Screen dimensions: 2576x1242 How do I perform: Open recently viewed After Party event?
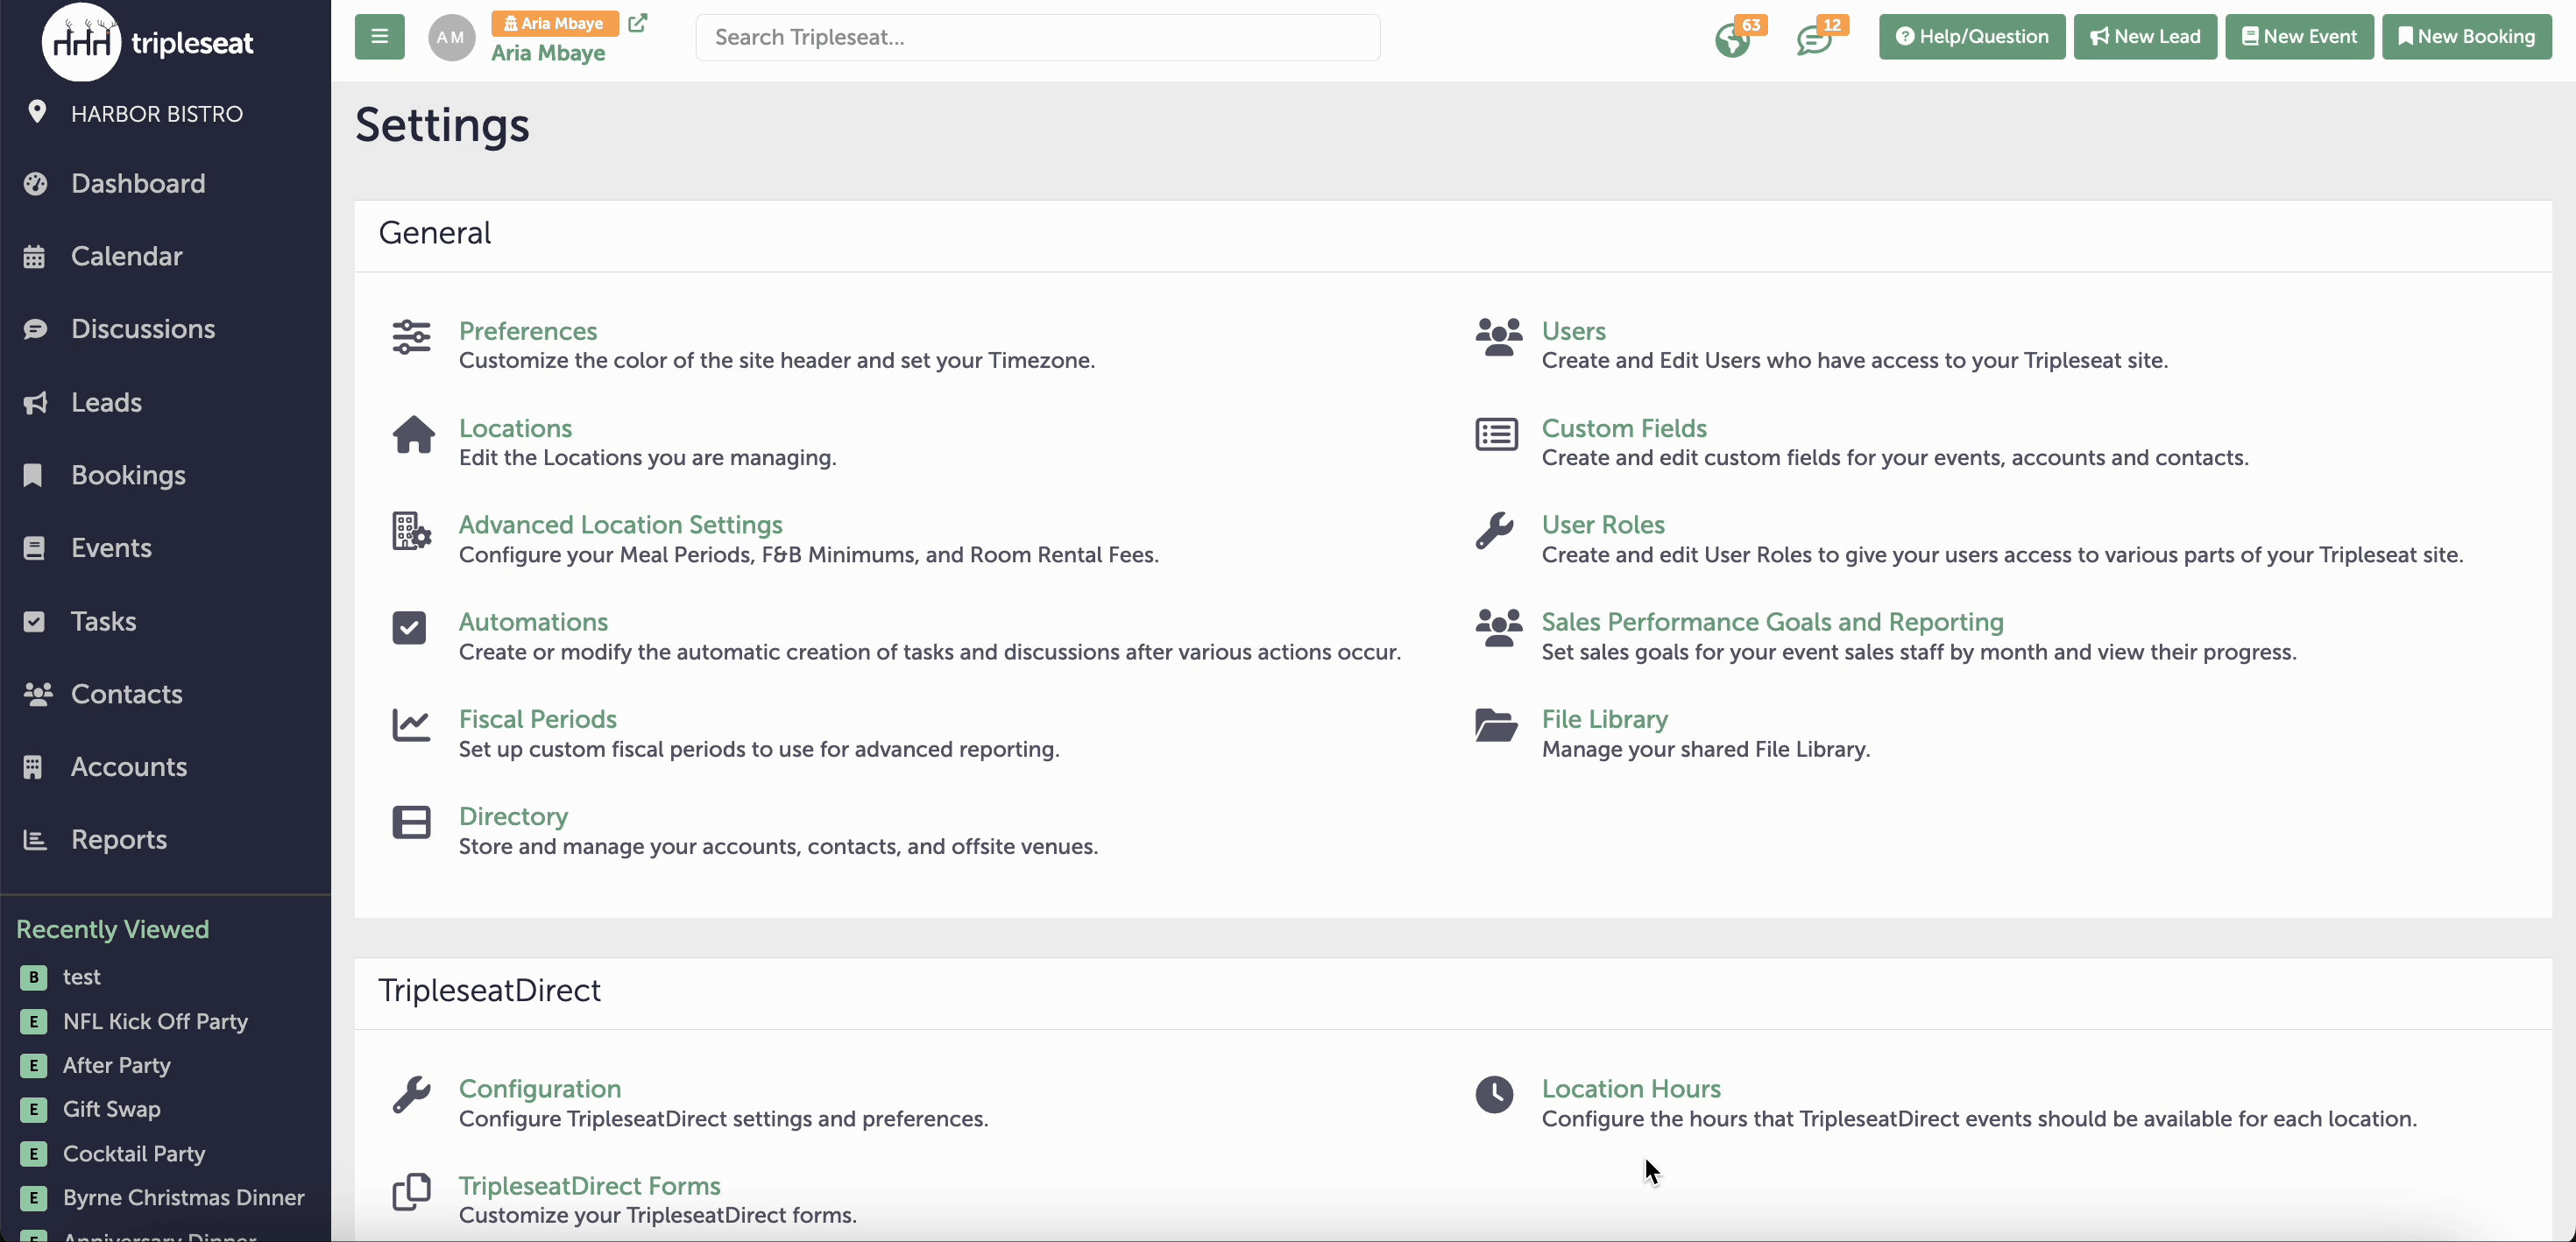(x=116, y=1065)
